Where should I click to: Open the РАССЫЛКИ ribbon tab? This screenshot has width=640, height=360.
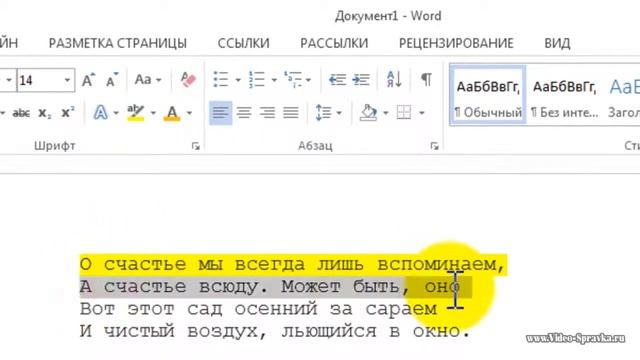(334, 43)
